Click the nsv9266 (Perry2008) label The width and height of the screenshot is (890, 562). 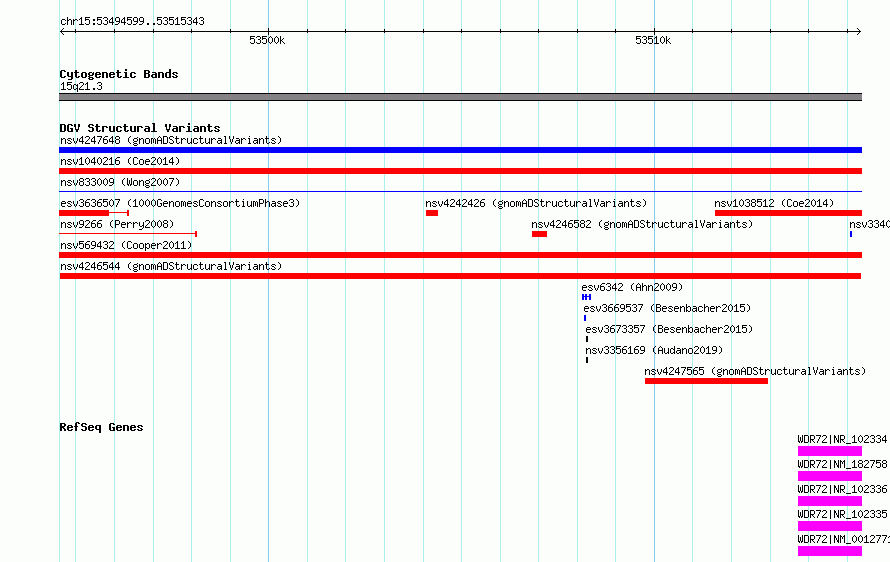coord(117,224)
